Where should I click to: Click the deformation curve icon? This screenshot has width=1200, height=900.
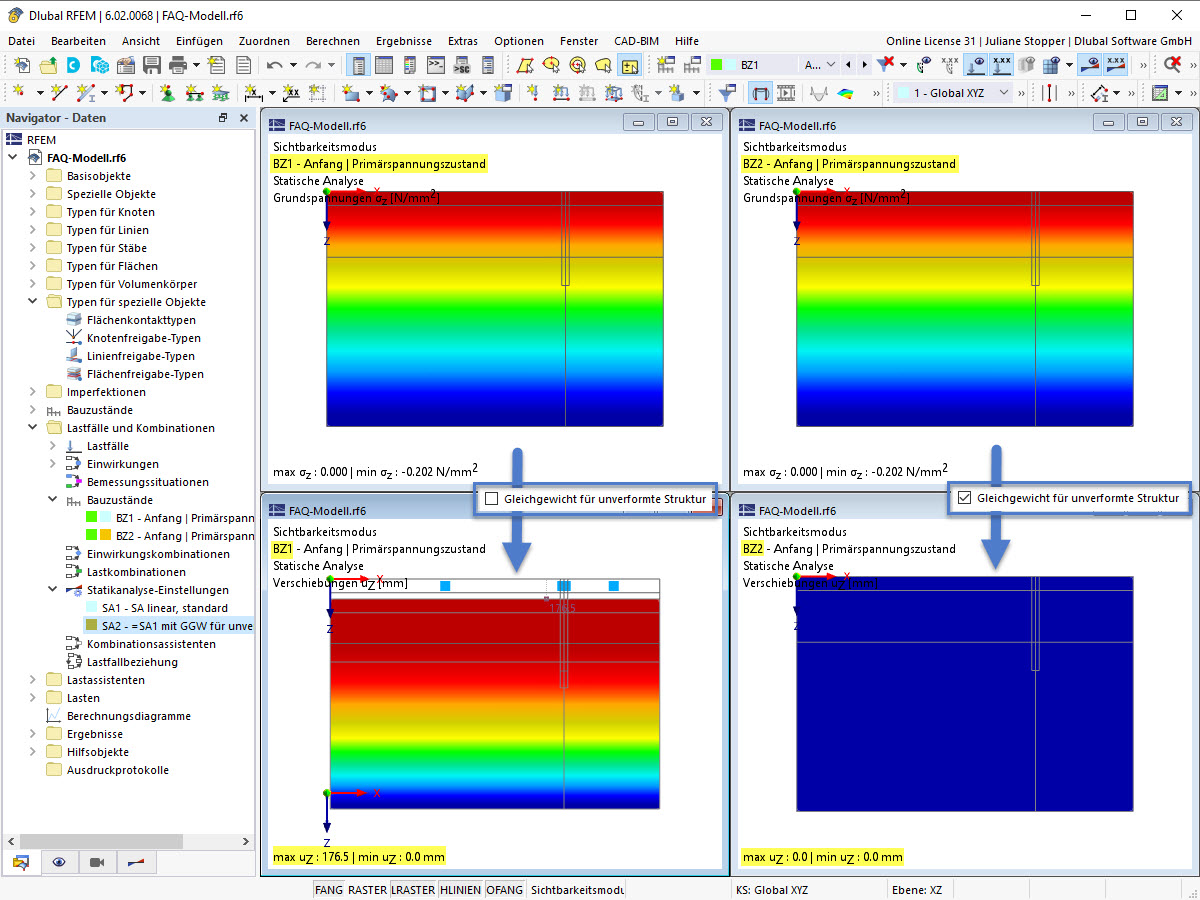coord(819,93)
